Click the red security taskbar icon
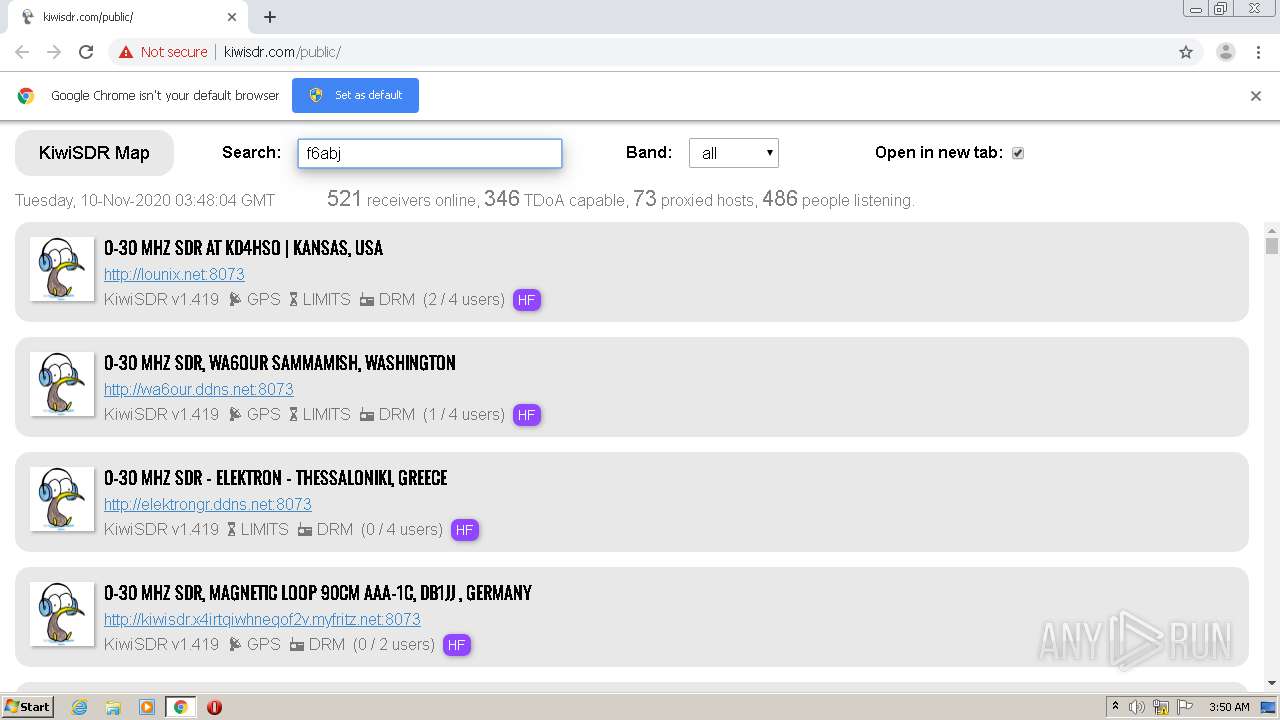Screen dimensions: 1280x720 [214, 707]
